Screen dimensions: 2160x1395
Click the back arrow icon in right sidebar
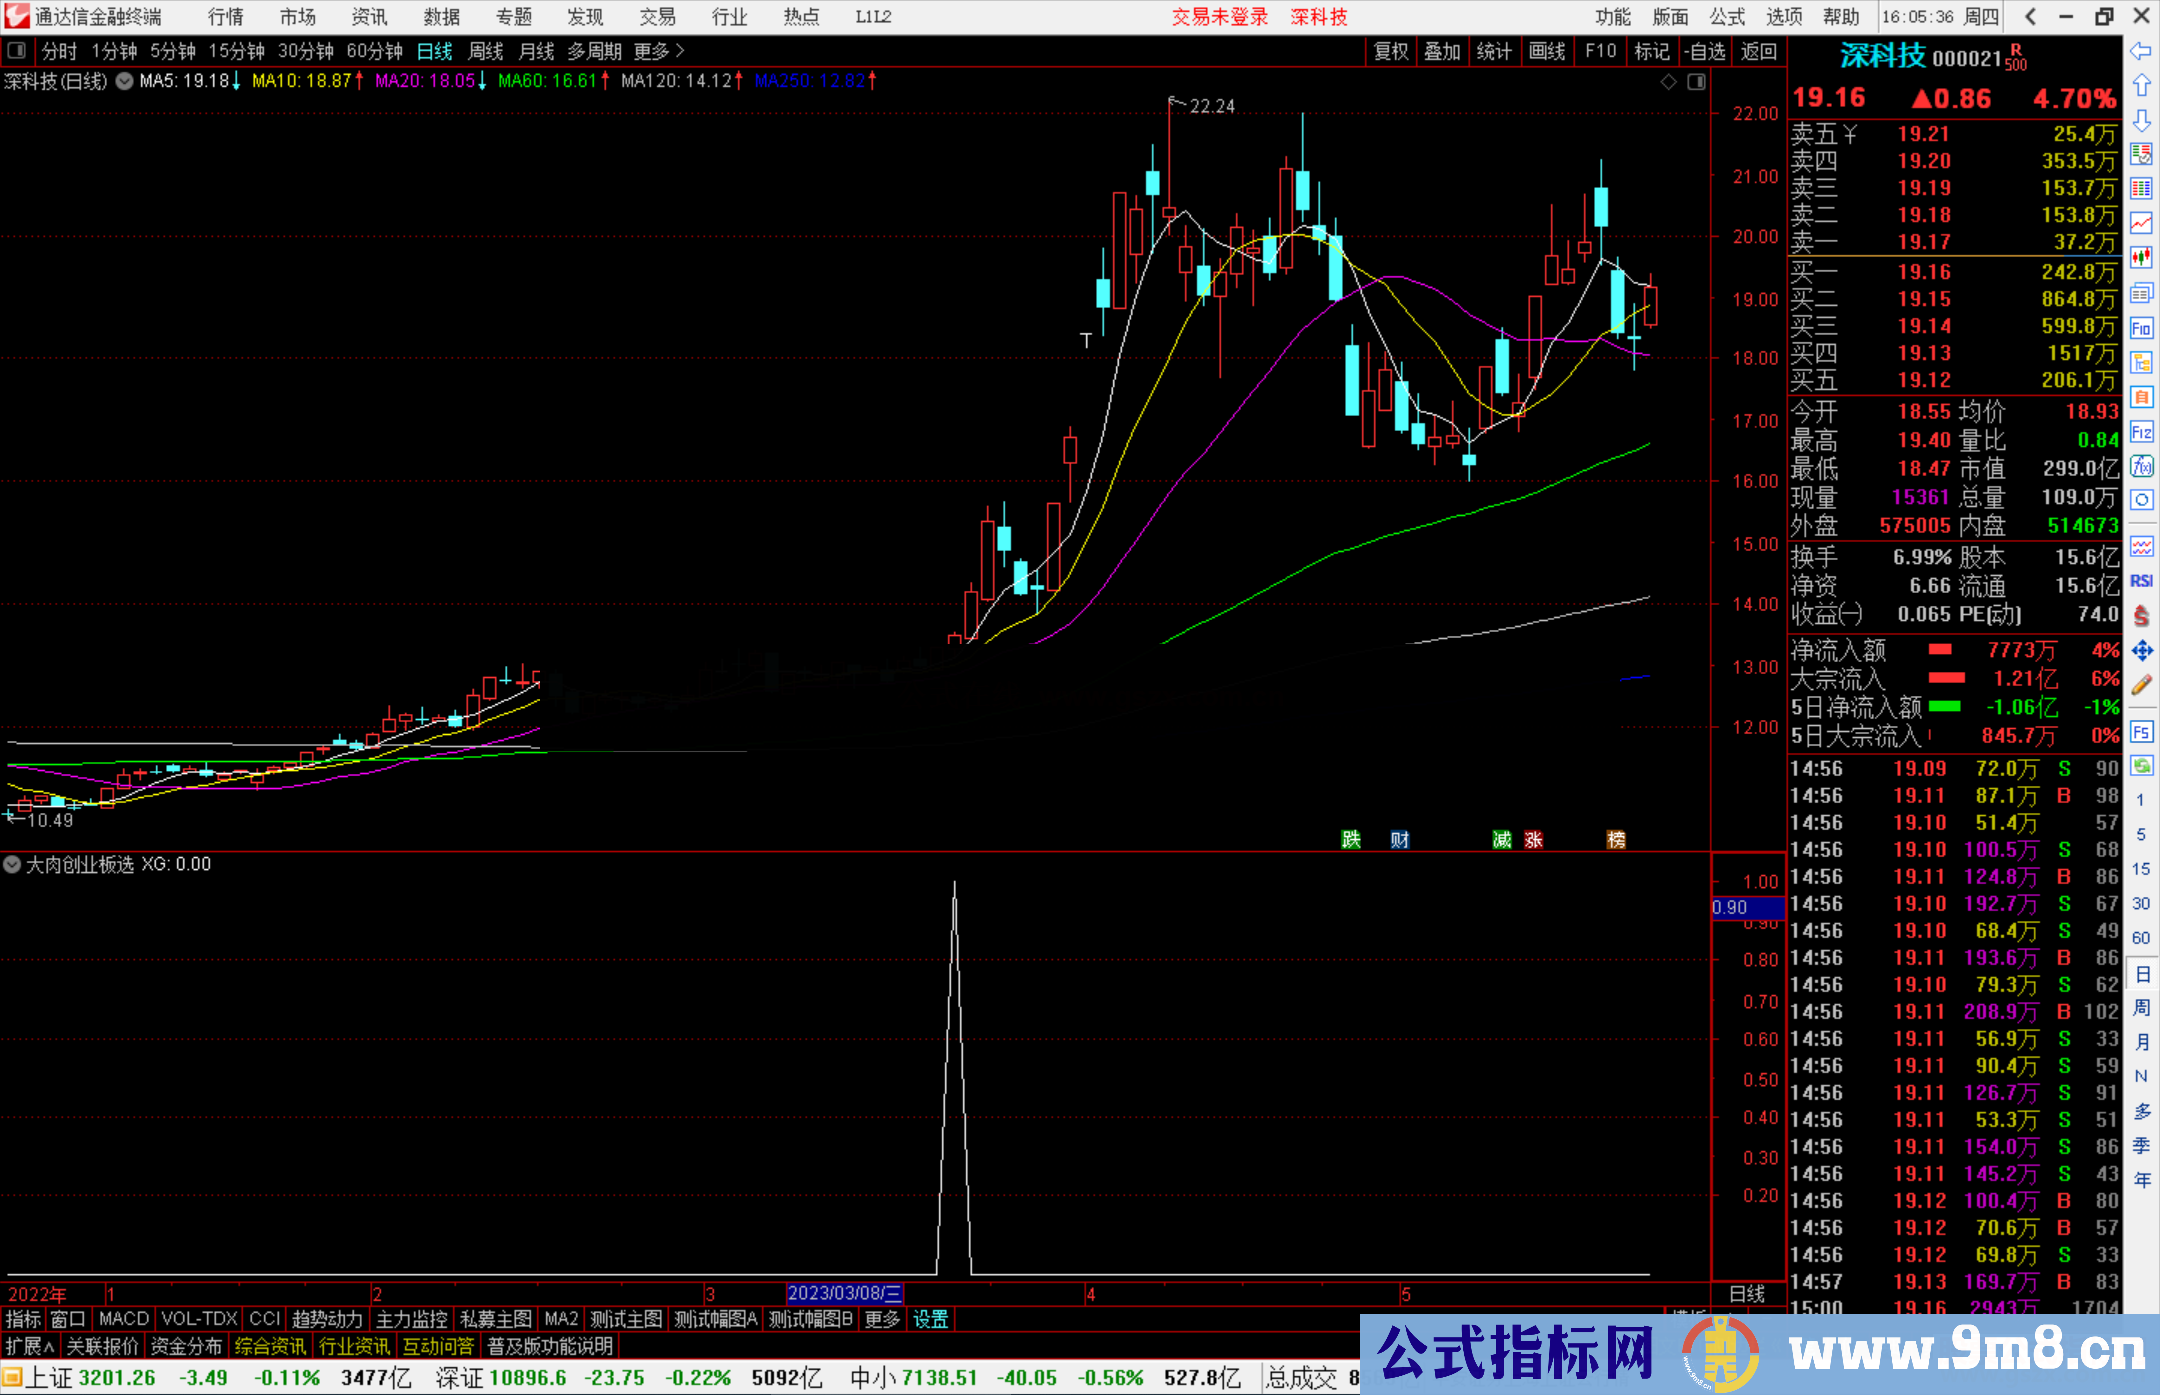coord(2141,51)
